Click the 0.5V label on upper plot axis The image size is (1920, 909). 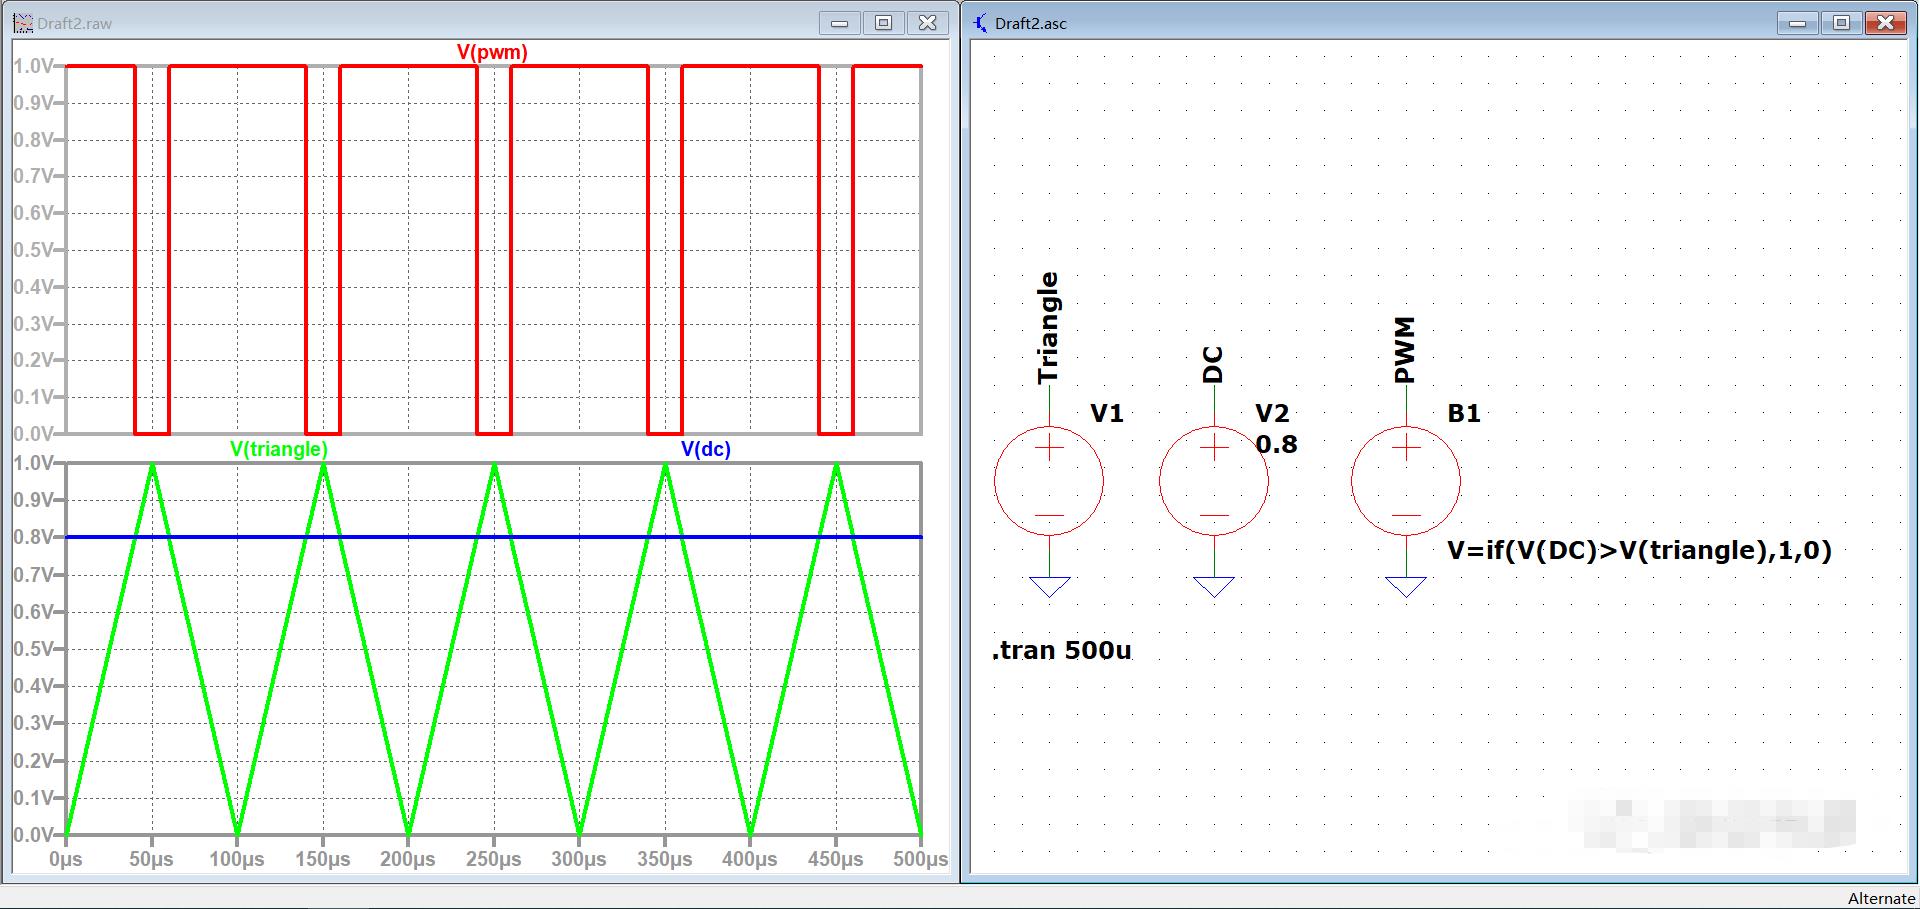[33, 250]
